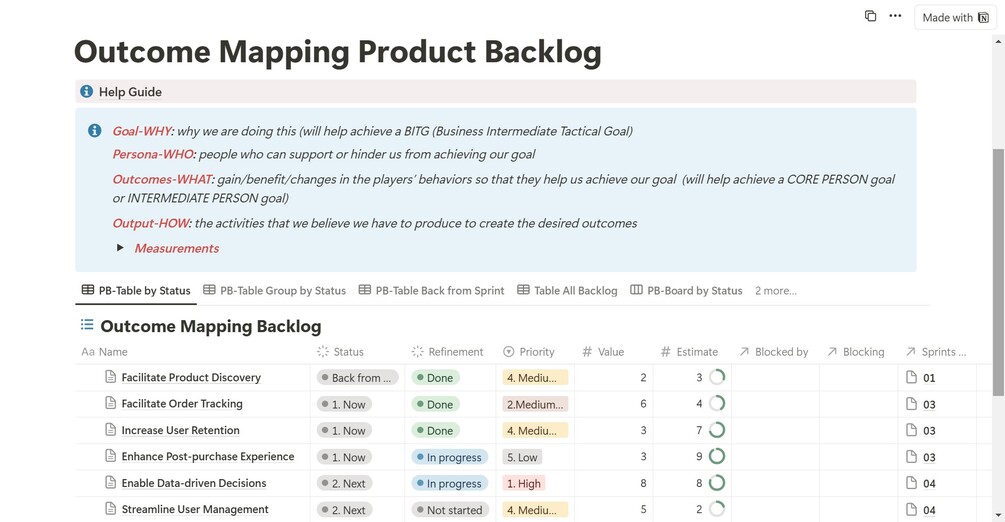The width and height of the screenshot is (1005, 522).
Task: Open the Enable Data-driven Decisions item
Action: (x=194, y=483)
